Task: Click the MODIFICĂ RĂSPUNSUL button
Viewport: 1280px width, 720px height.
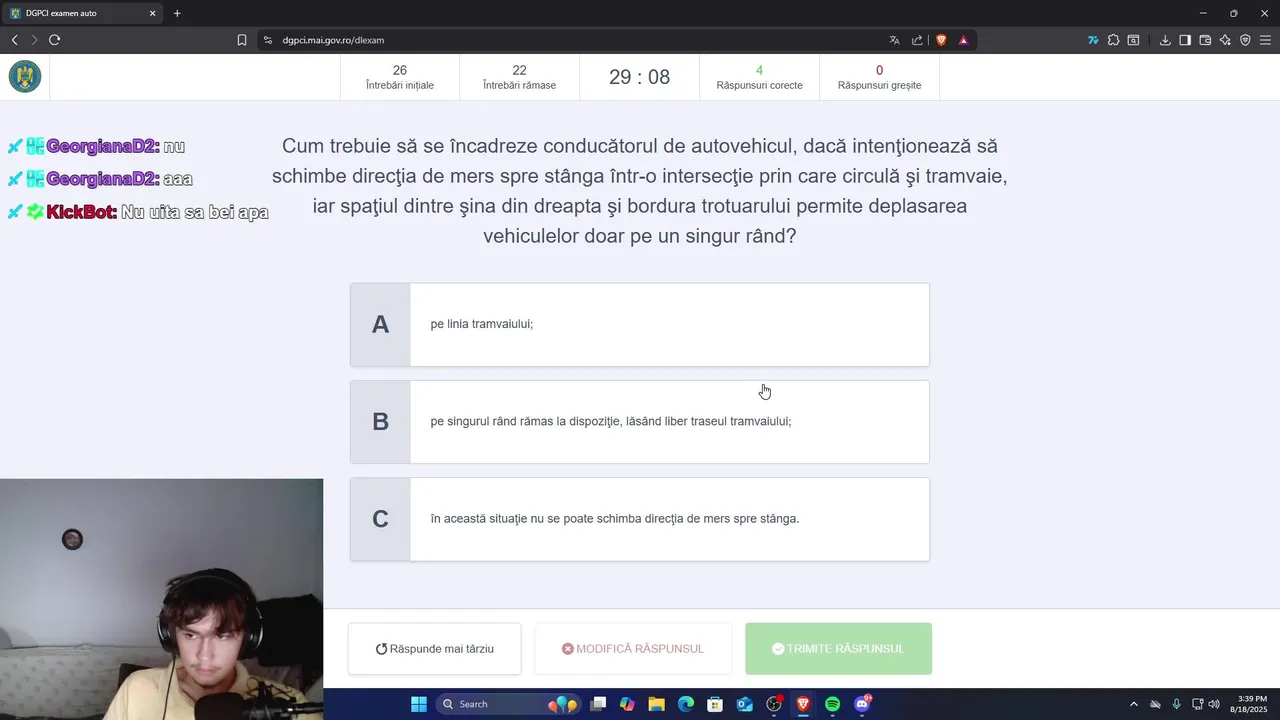Action: click(x=633, y=649)
